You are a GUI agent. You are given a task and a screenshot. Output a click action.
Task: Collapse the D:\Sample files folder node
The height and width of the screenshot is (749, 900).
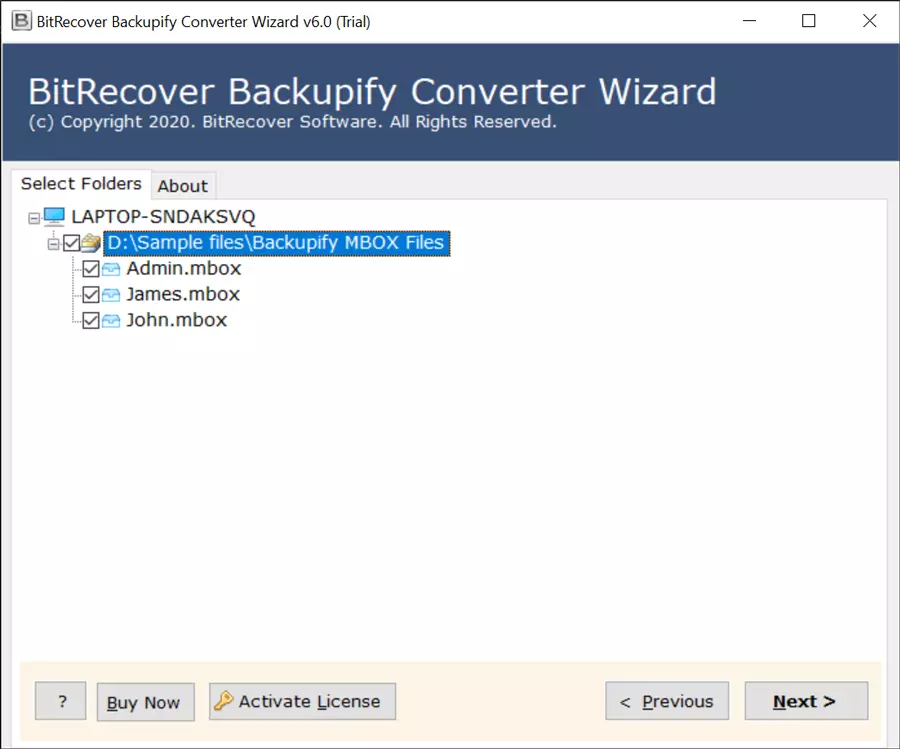[53, 245]
